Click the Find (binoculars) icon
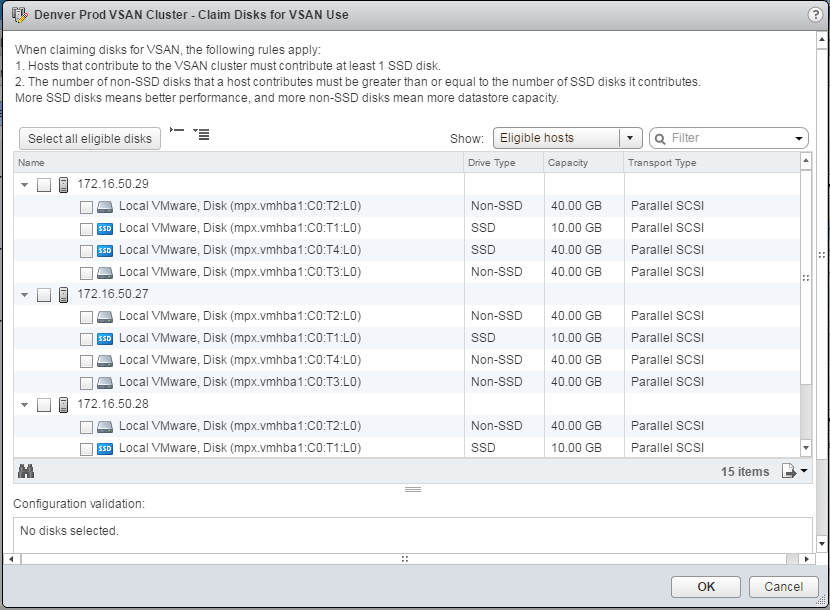Screen dimensions: 830x610 26,470
